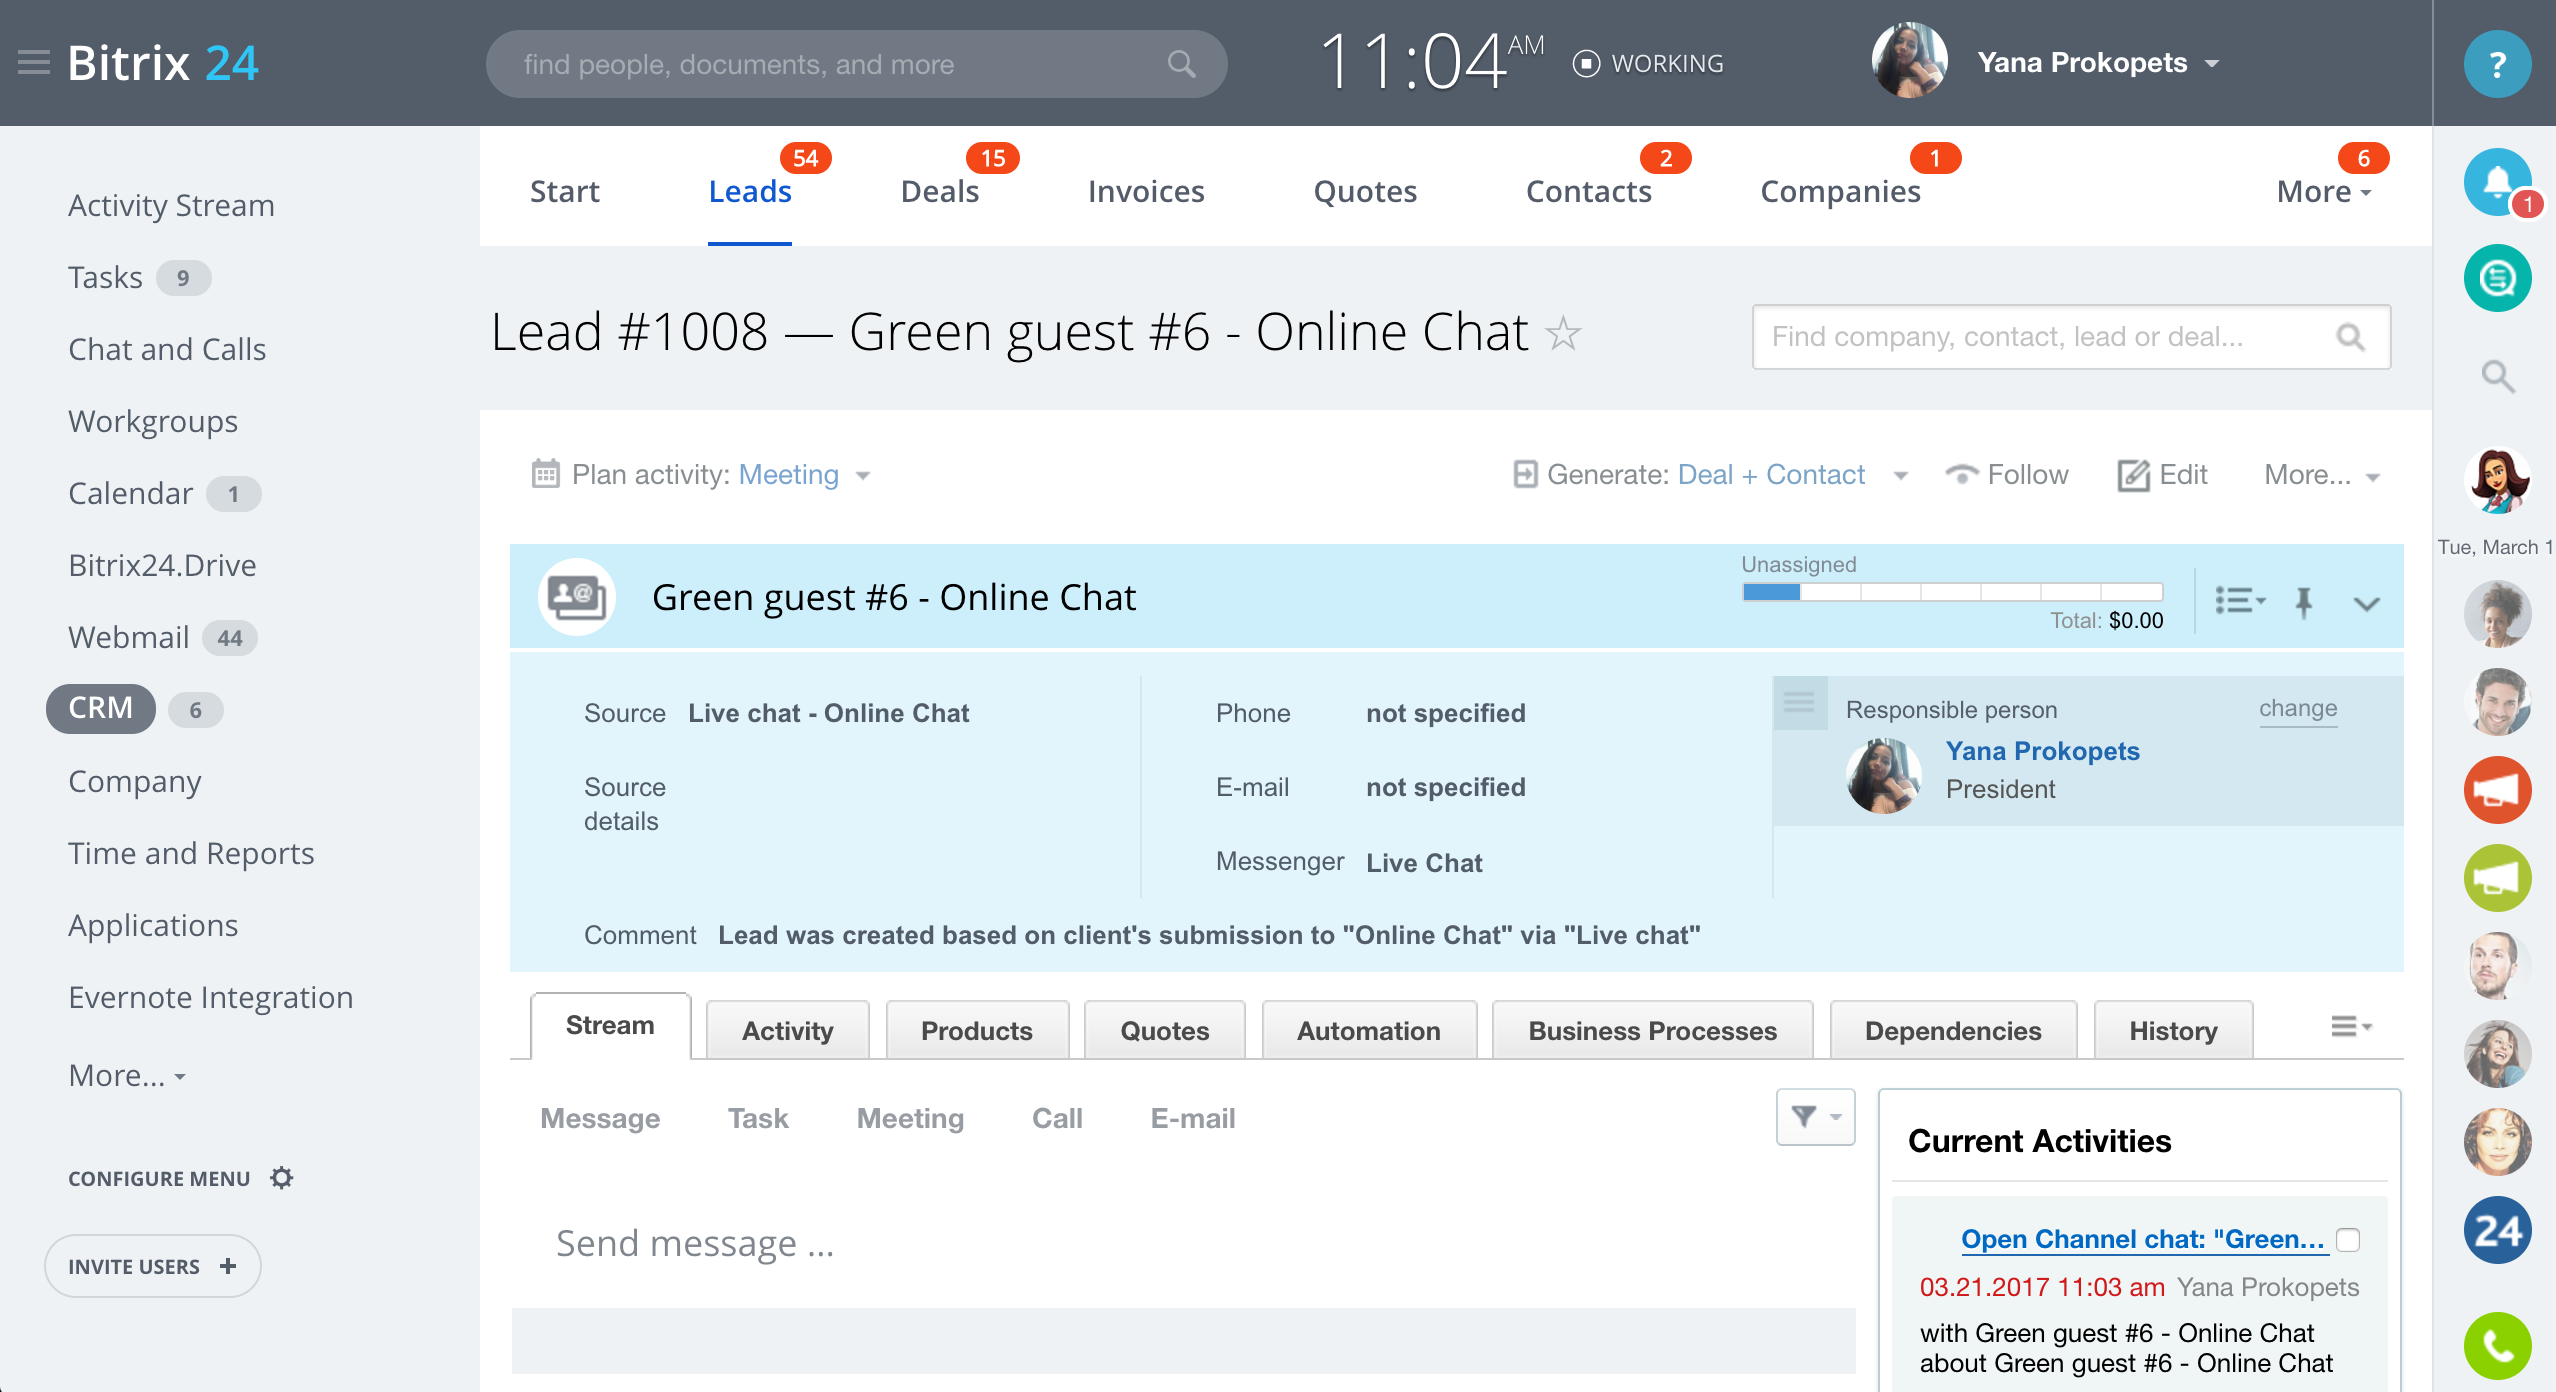Click the help question mark icon
The image size is (2556, 1392).
coord(2496,64)
